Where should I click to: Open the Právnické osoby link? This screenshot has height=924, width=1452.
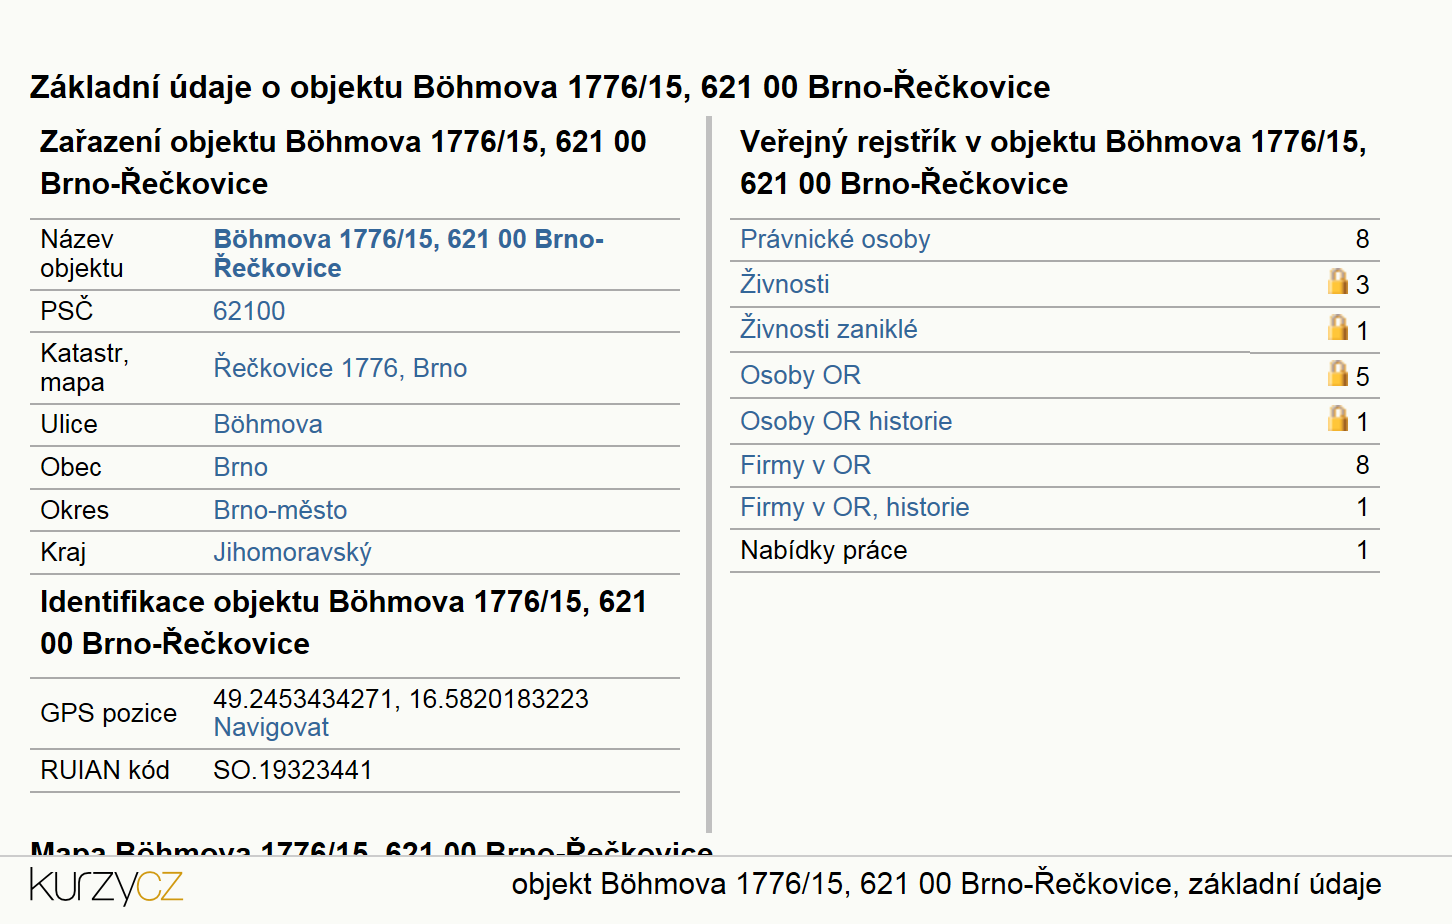835,239
